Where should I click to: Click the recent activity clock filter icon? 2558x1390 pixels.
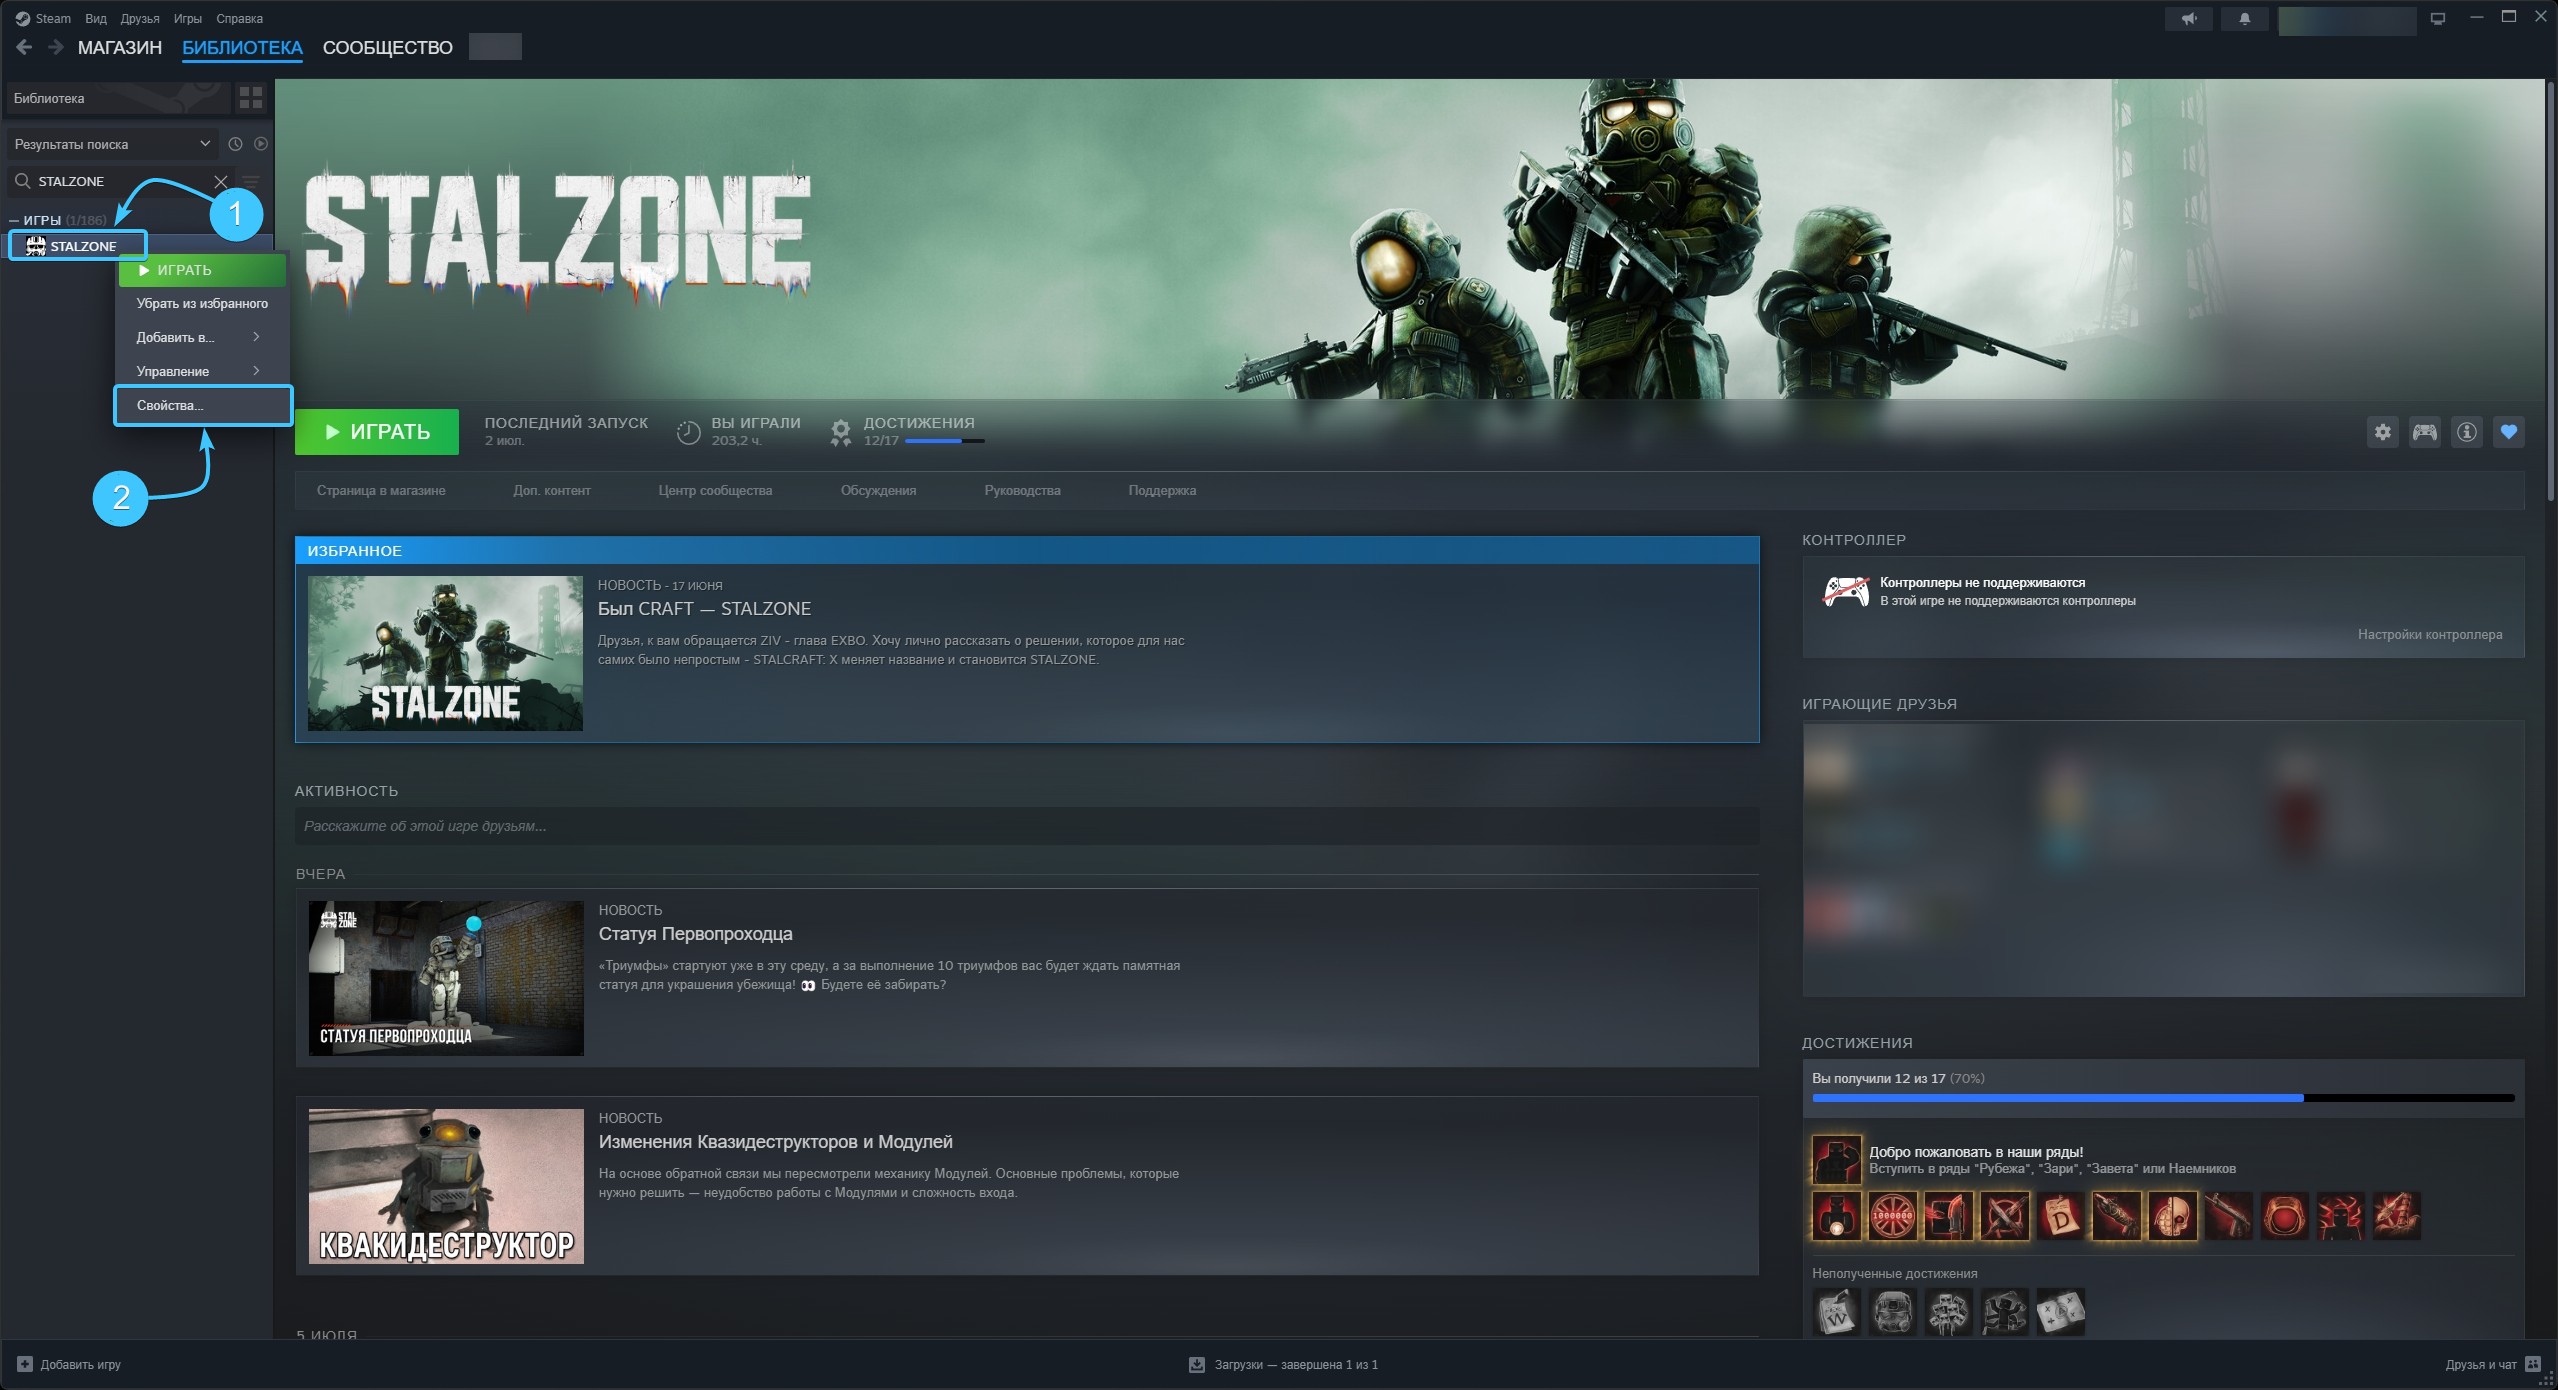point(235,144)
